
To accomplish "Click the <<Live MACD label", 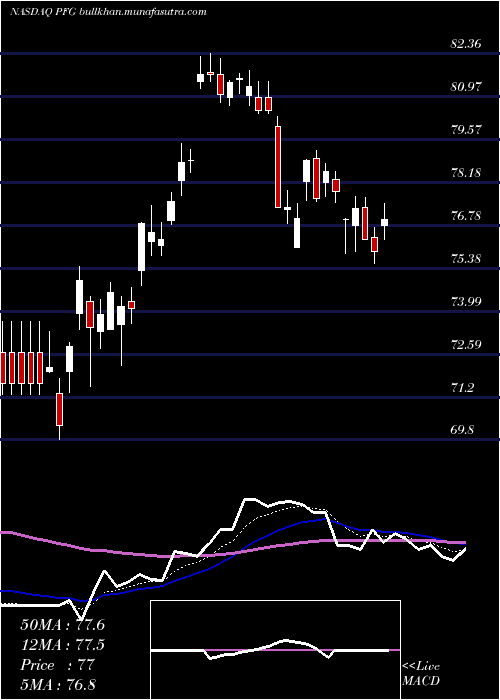I will (421, 673).
